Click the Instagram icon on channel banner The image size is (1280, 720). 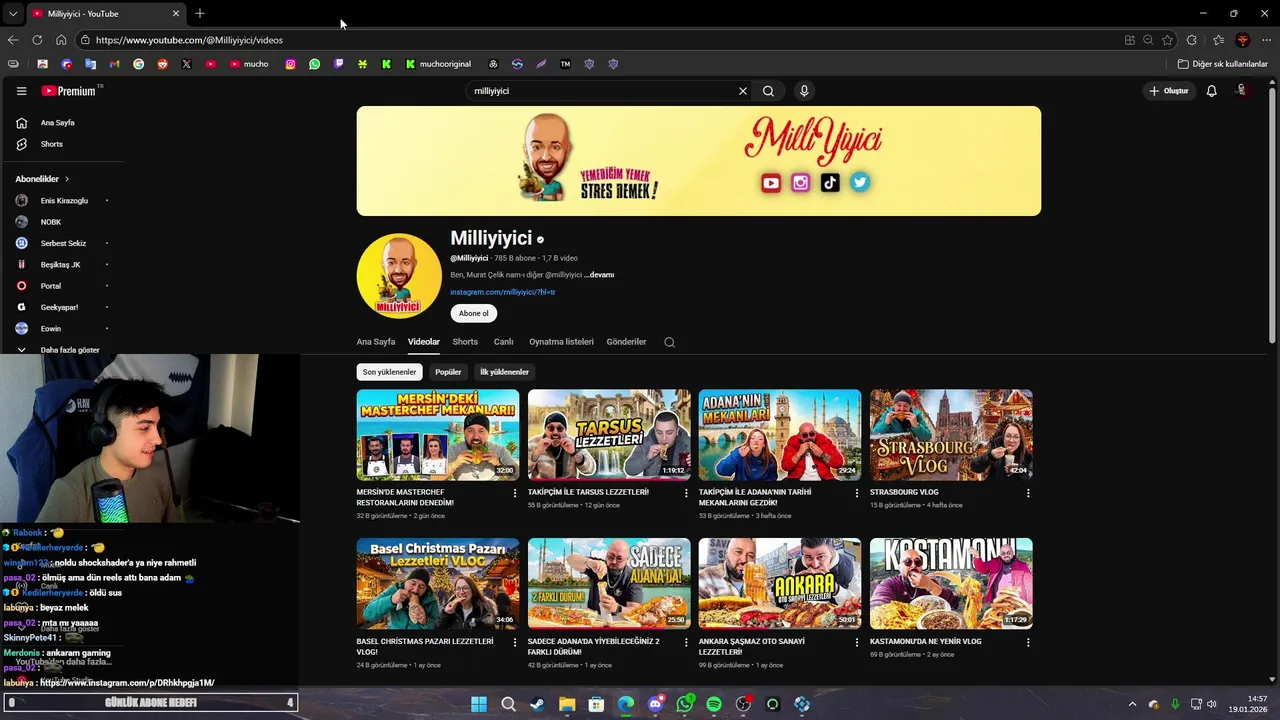(800, 183)
